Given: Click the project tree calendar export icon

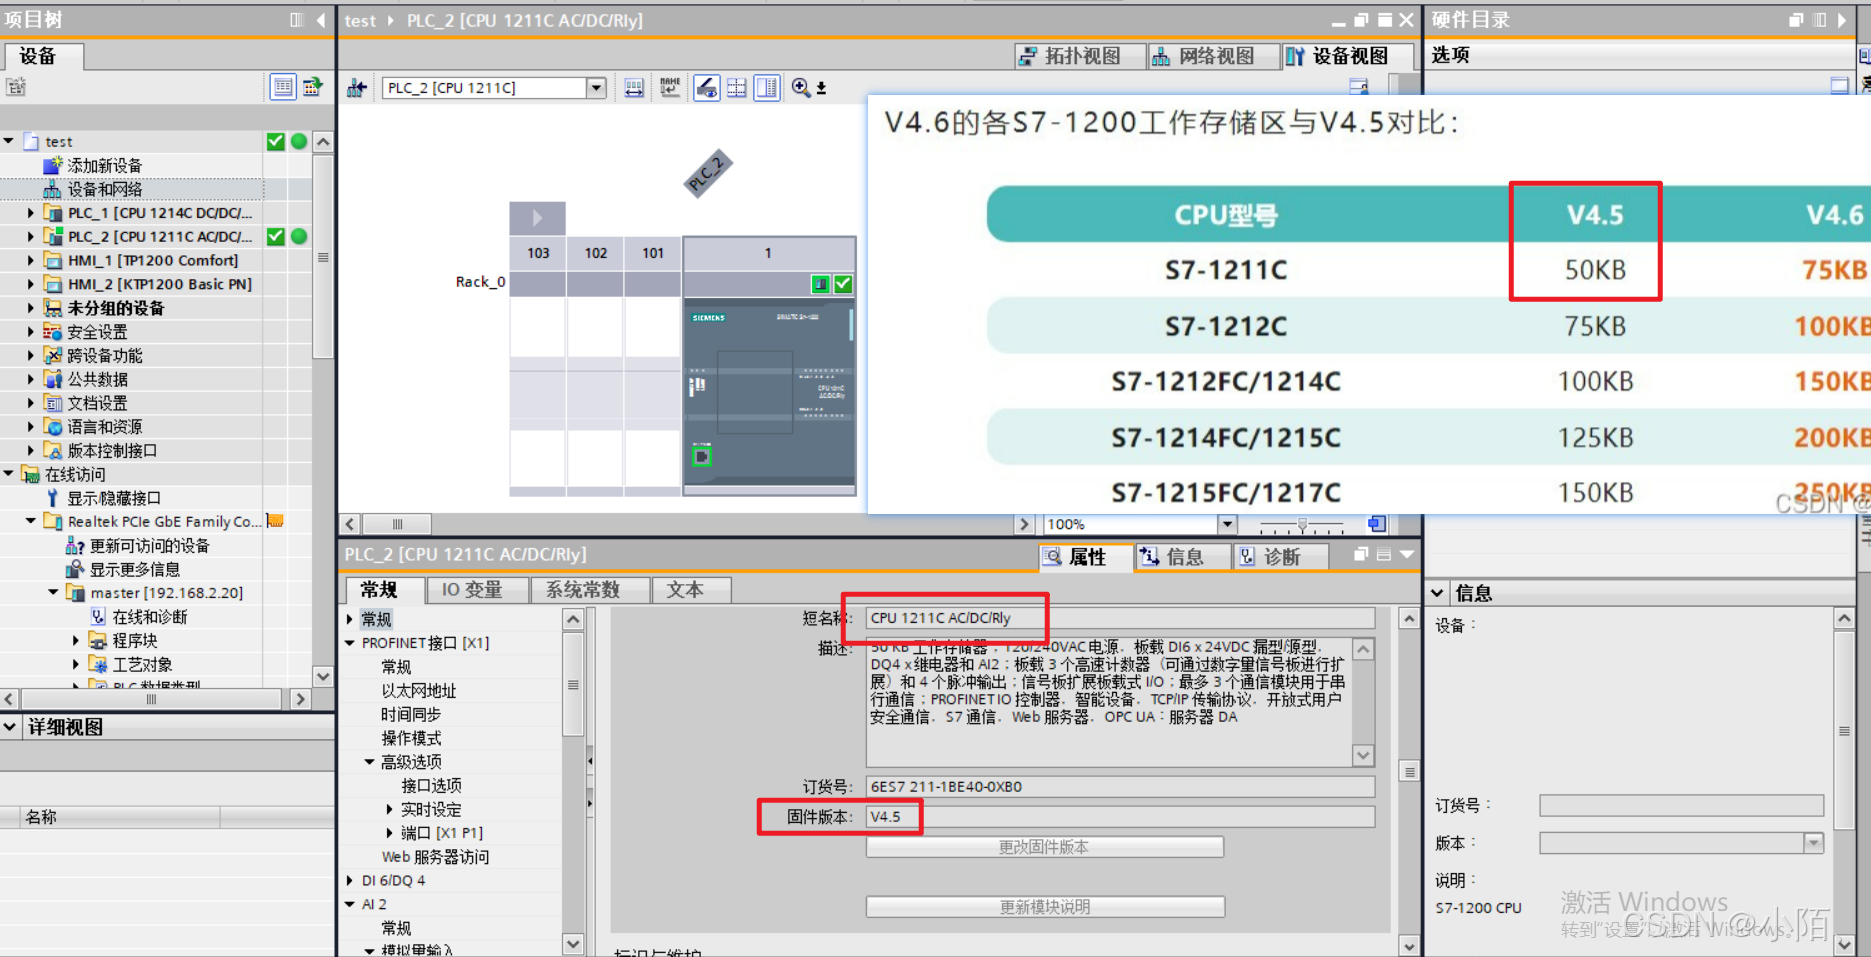Looking at the screenshot, I should coord(313,87).
